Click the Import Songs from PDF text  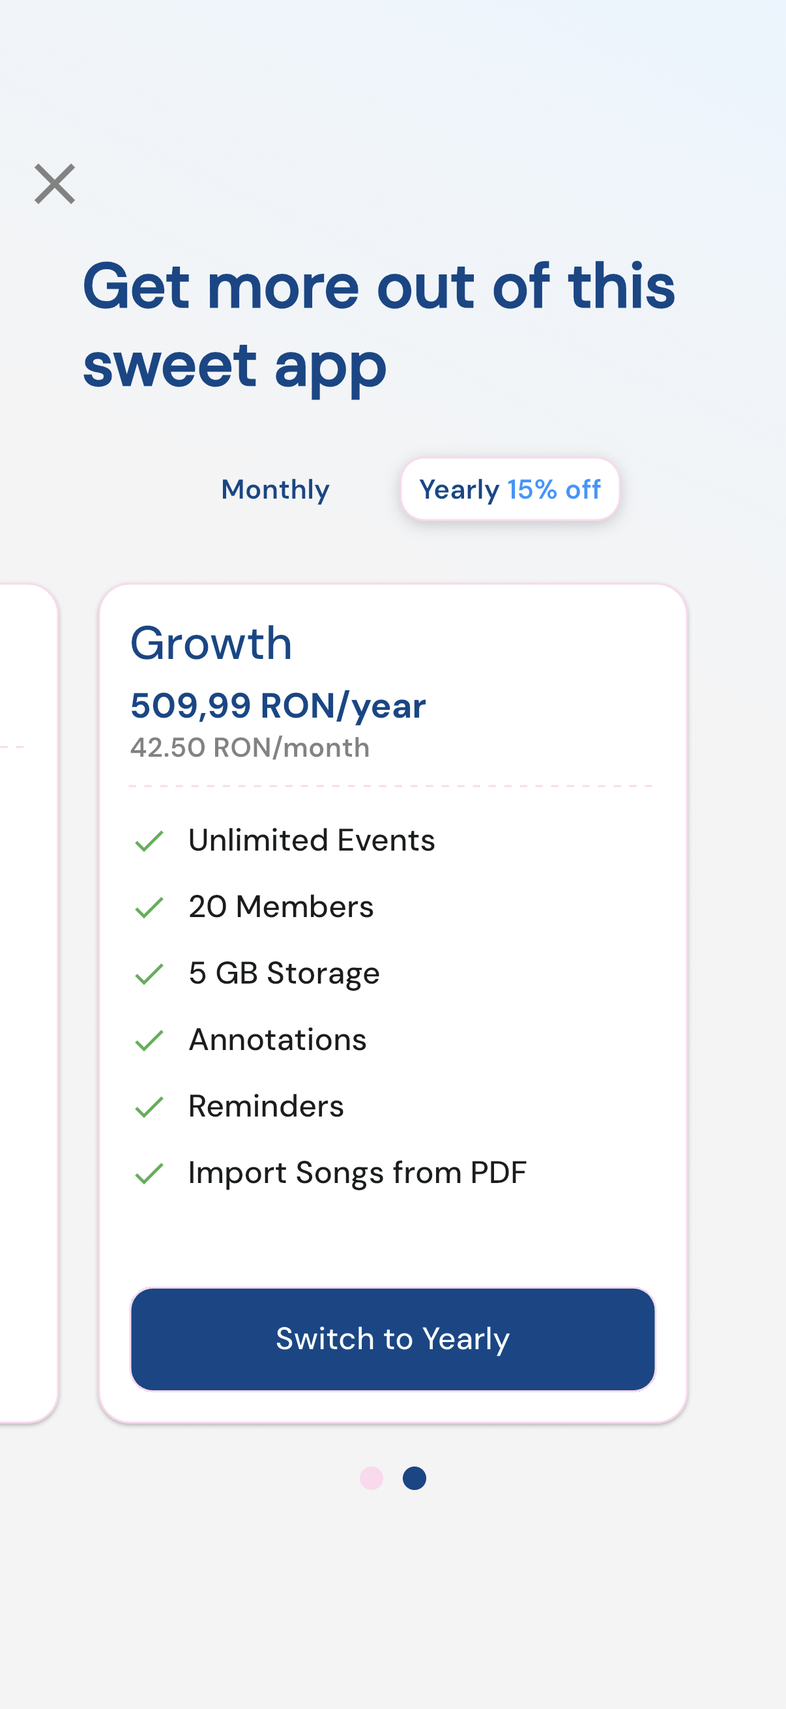(357, 1173)
